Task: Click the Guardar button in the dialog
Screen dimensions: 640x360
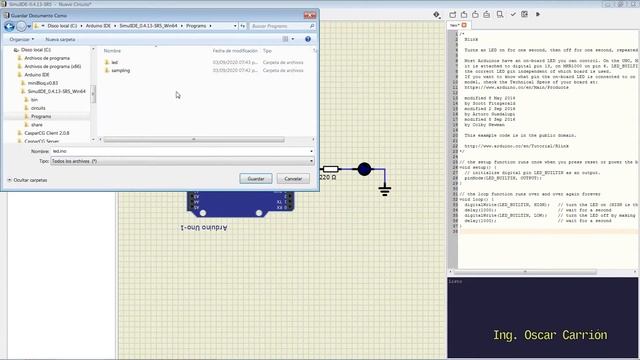Action: pos(256,179)
